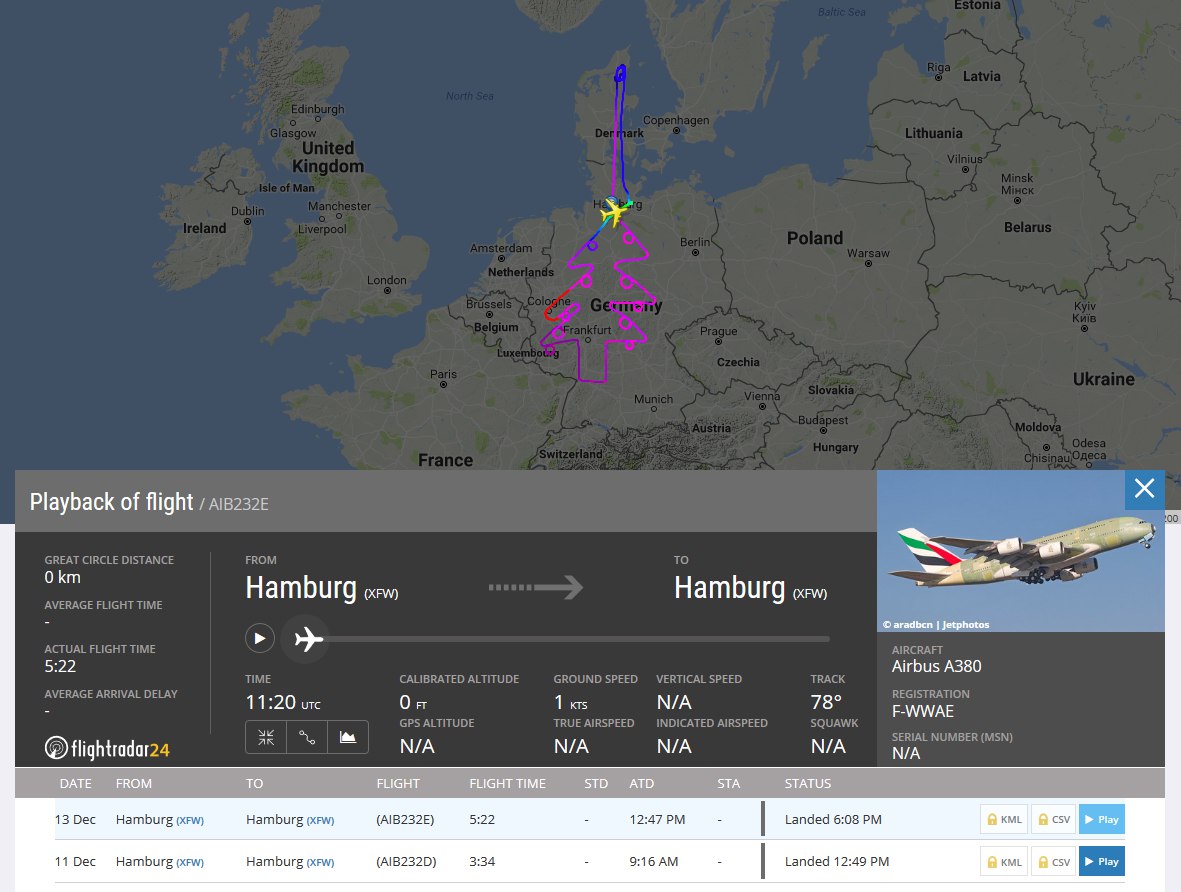Image resolution: width=1181 pixels, height=892 pixels.
Task: Close the flight playback panel
Action: point(1144,488)
